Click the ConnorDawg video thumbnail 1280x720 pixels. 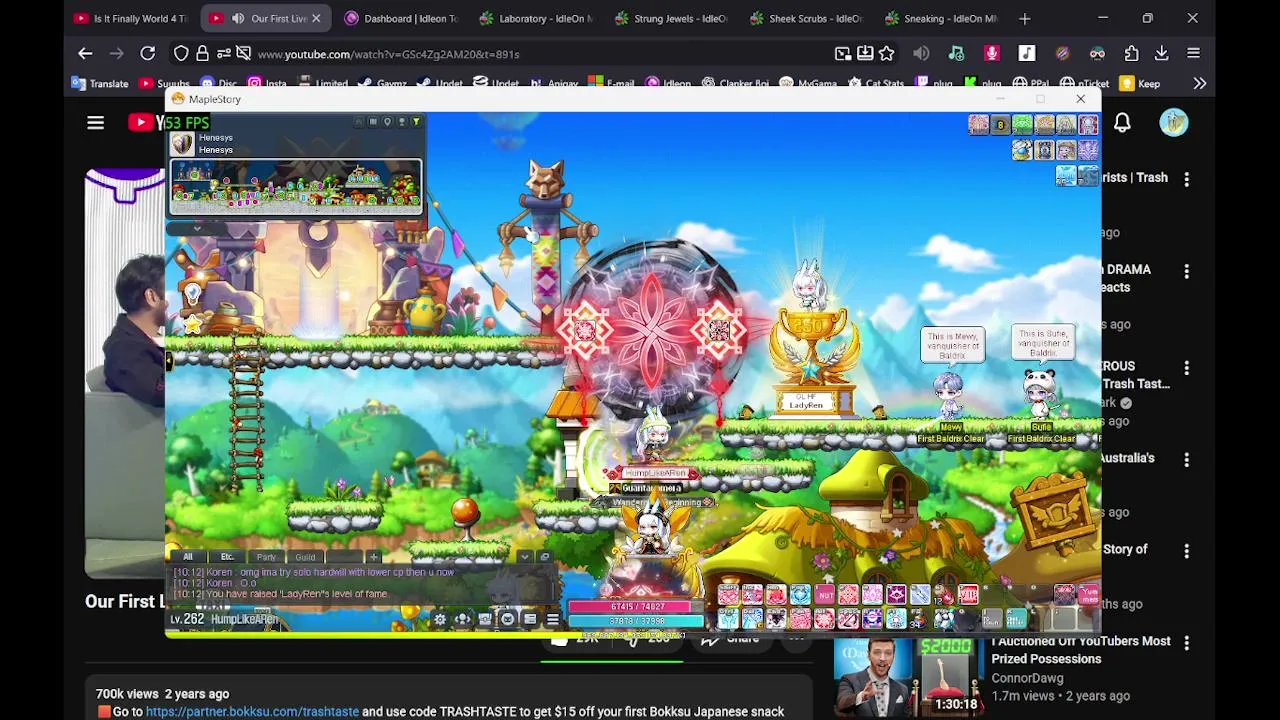[x=907, y=677]
